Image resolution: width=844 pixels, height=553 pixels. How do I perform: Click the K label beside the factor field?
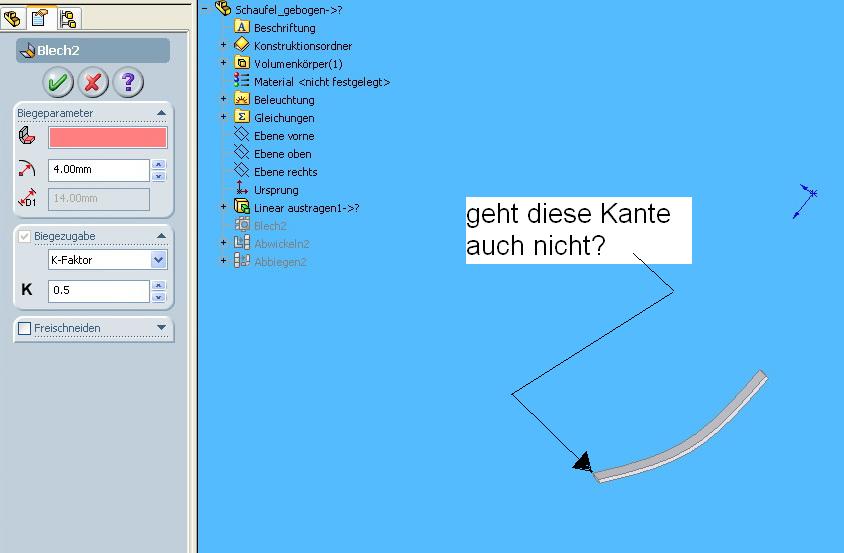coord(27,290)
